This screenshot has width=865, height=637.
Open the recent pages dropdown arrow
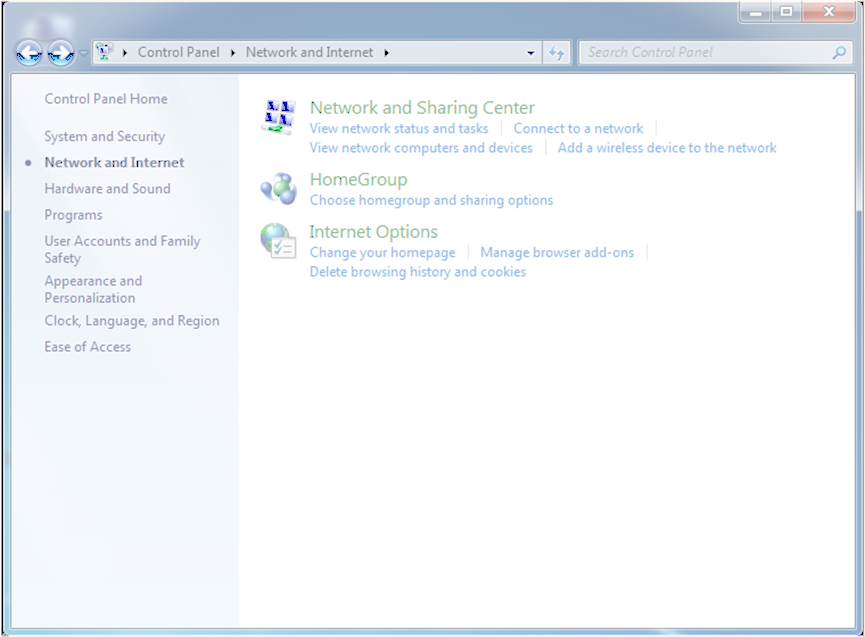coord(83,53)
